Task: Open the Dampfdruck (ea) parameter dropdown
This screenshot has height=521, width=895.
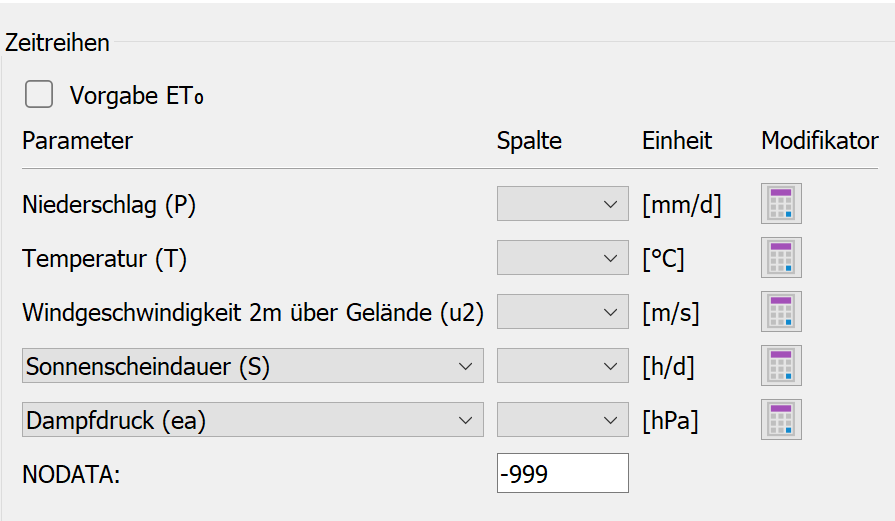Action: pyautogui.click(x=252, y=420)
